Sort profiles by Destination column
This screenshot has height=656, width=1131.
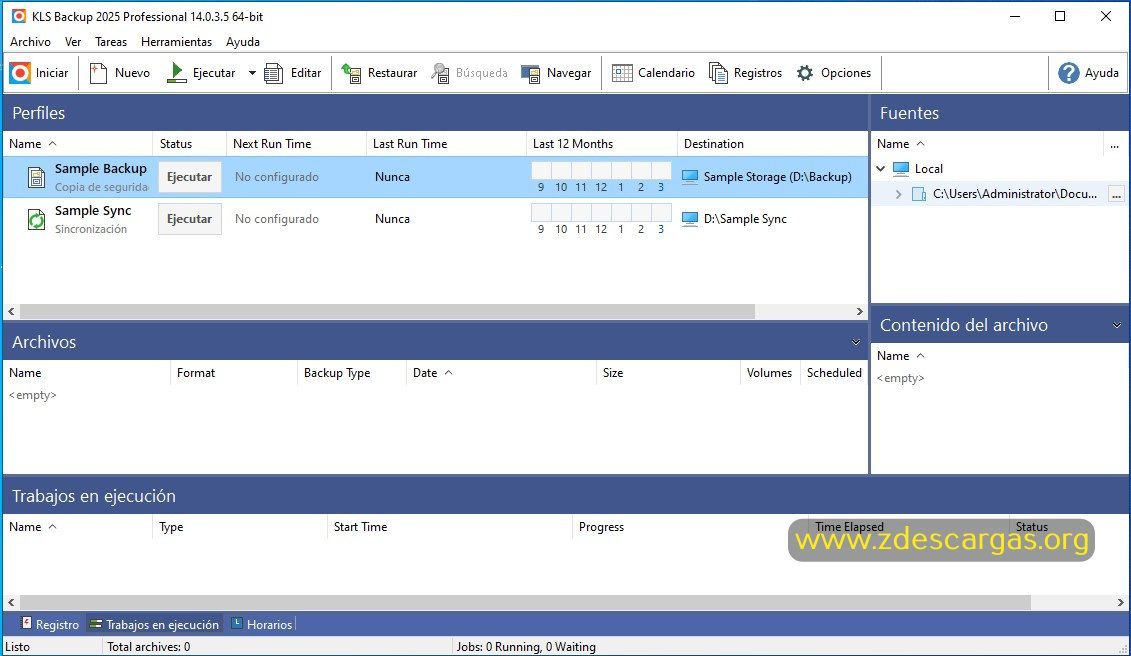tap(773, 144)
